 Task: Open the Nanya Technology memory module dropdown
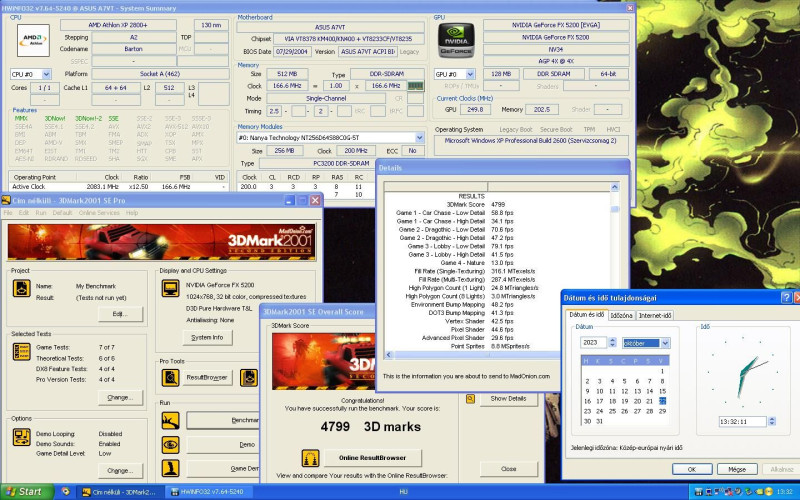[x=419, y=138]
